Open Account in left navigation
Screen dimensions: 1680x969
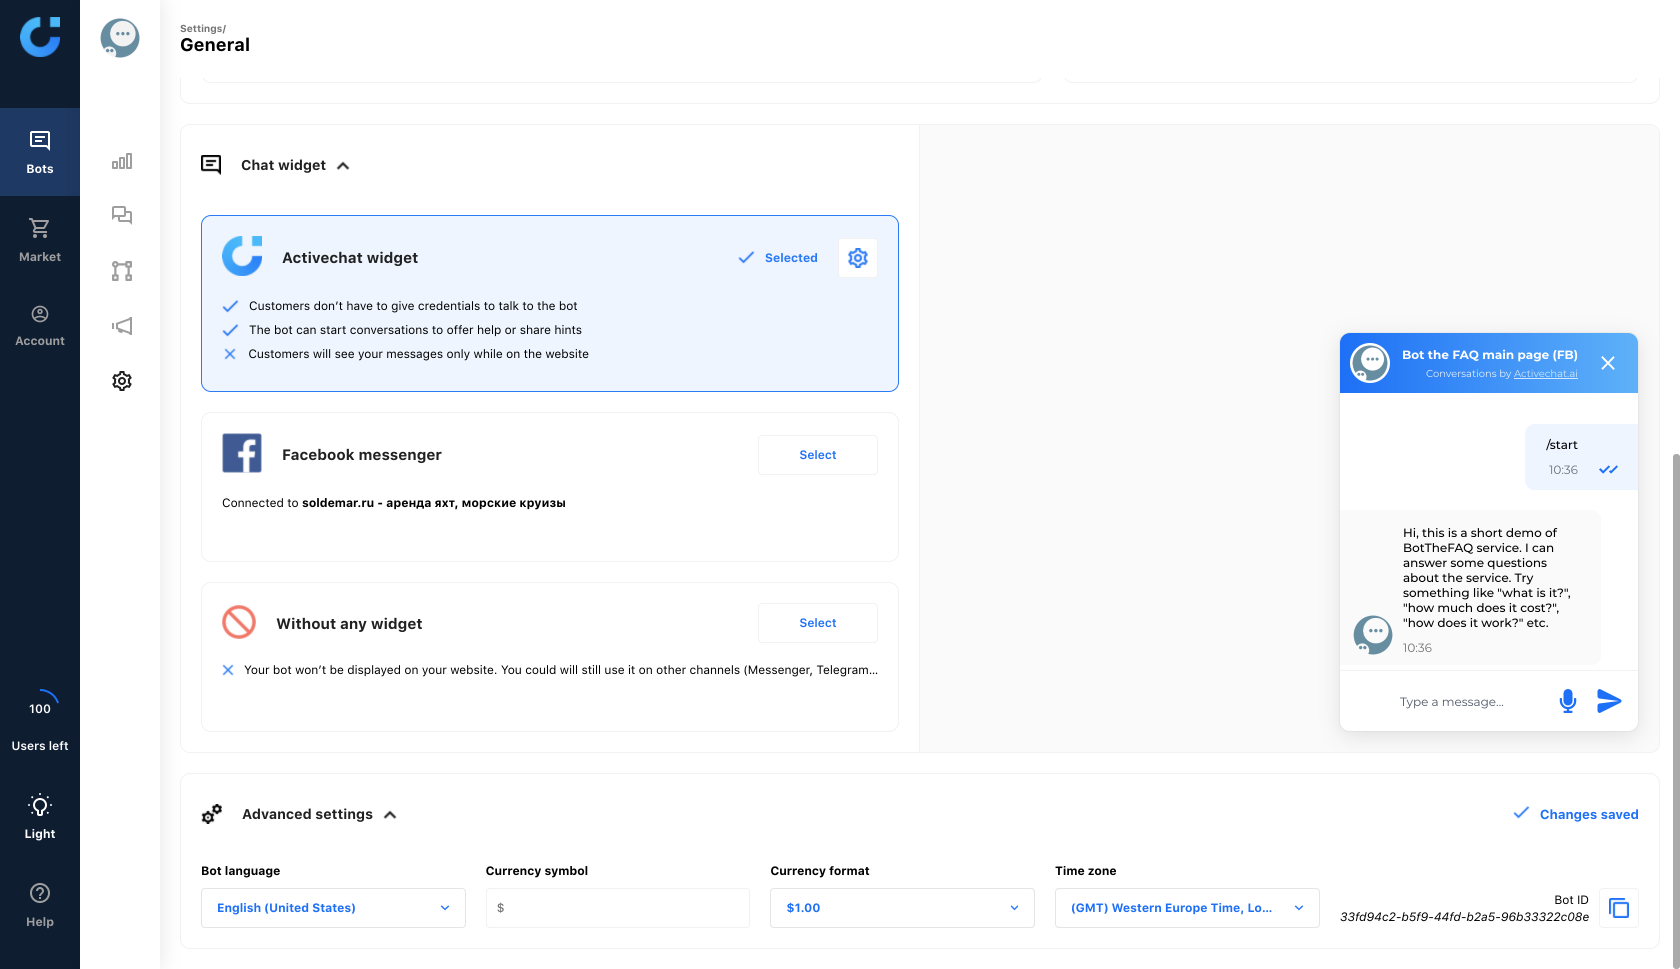point(40,326)
